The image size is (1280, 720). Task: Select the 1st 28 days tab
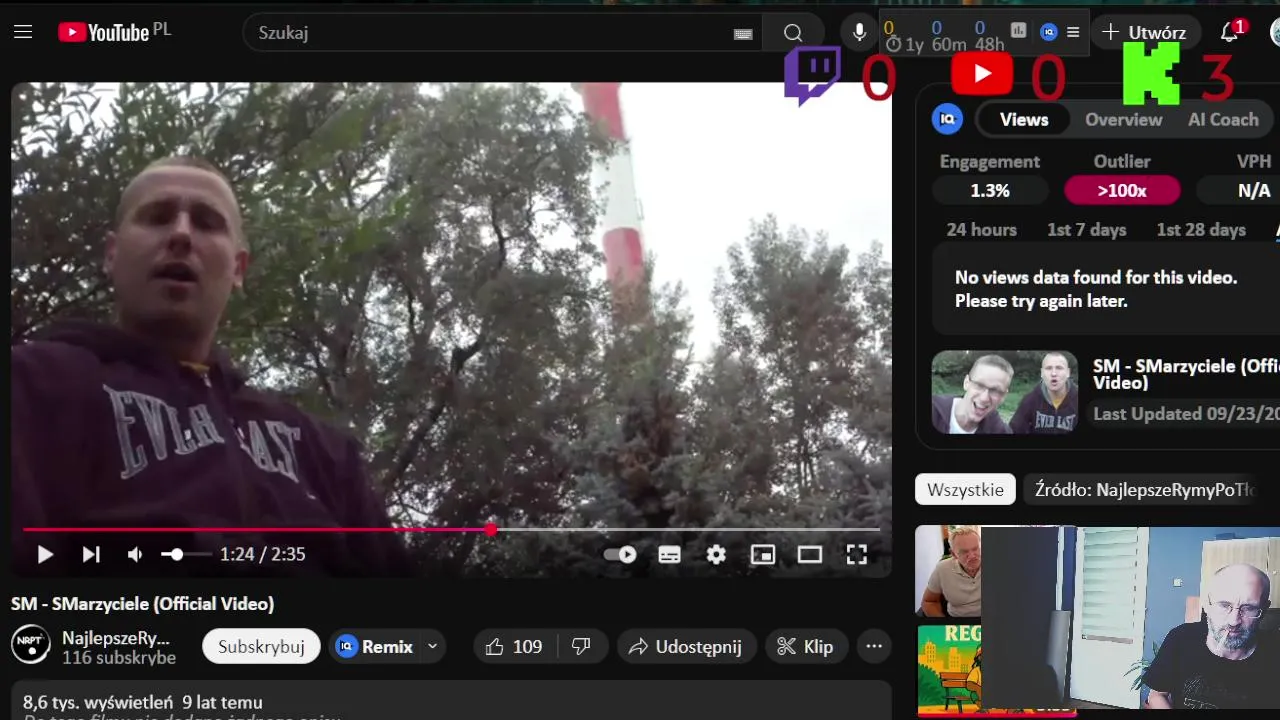pyautogui.click(x=1201, y=229)
